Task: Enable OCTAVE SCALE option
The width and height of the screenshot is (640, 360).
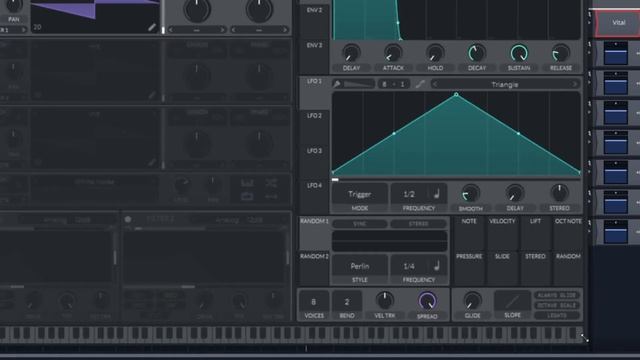Action: 556,305
